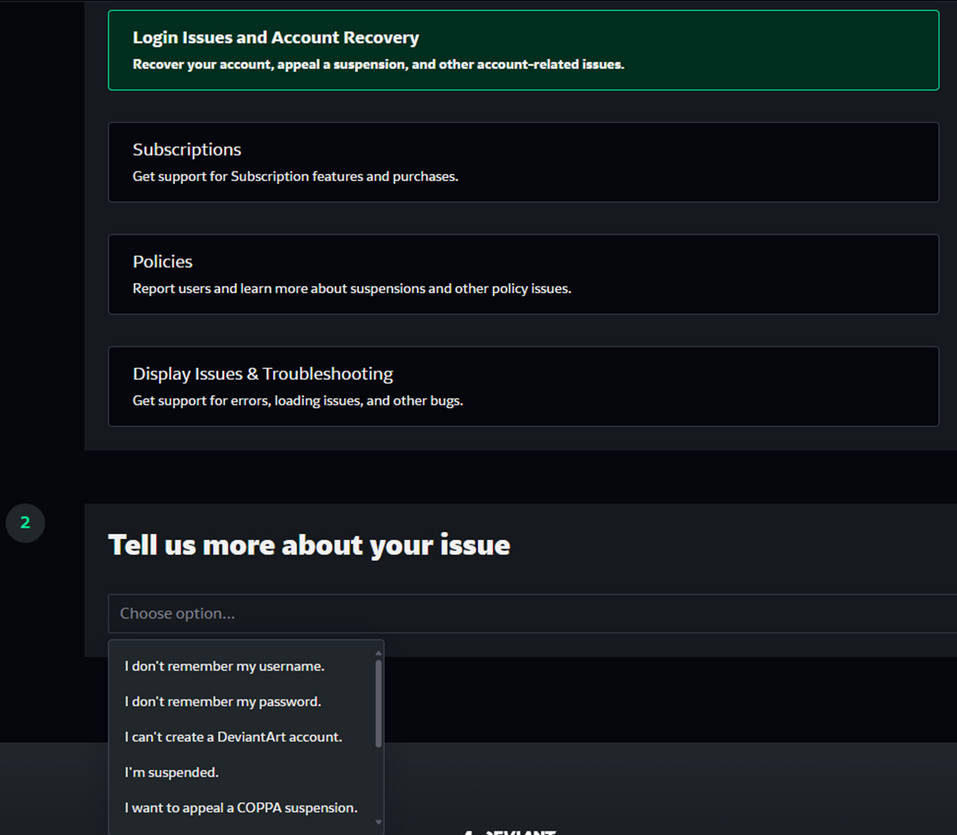Select Display Issues & Troubleshooting card
Viewport: 957px width, 835px height.
click(x=523, y=386)
